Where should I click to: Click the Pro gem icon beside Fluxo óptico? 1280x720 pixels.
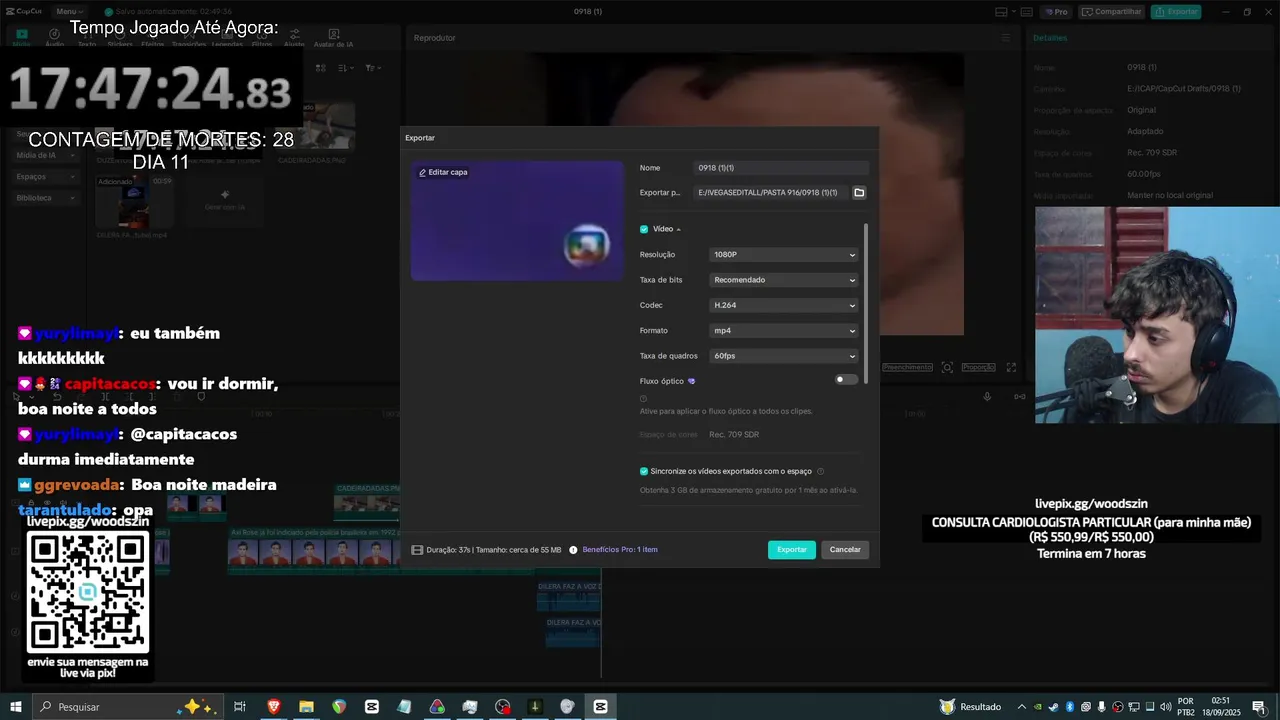692,381
